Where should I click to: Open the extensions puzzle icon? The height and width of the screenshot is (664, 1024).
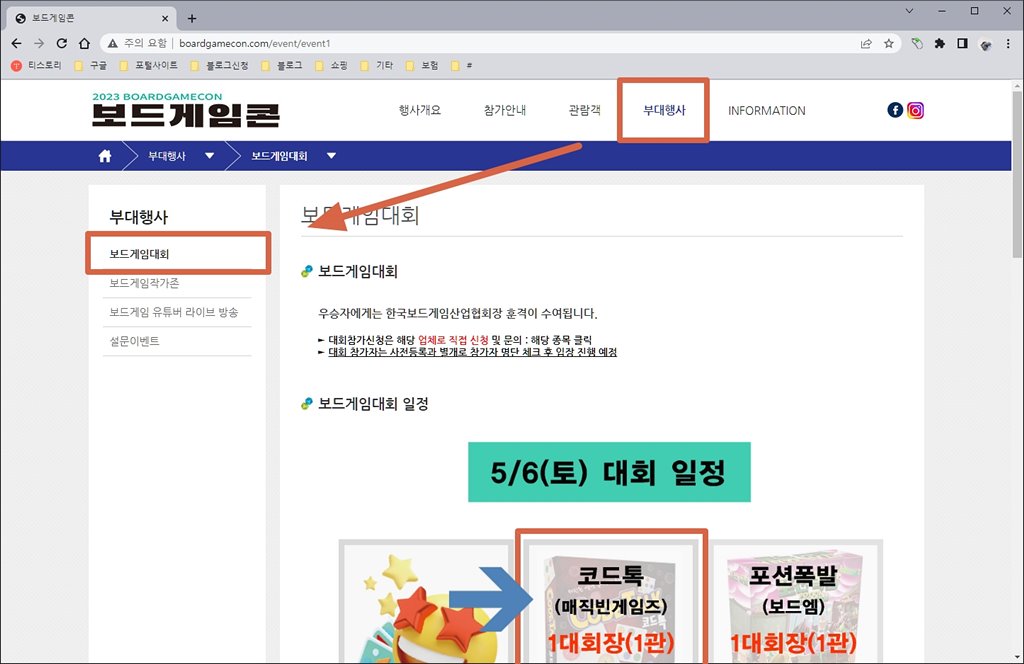(x=940, y=44)
